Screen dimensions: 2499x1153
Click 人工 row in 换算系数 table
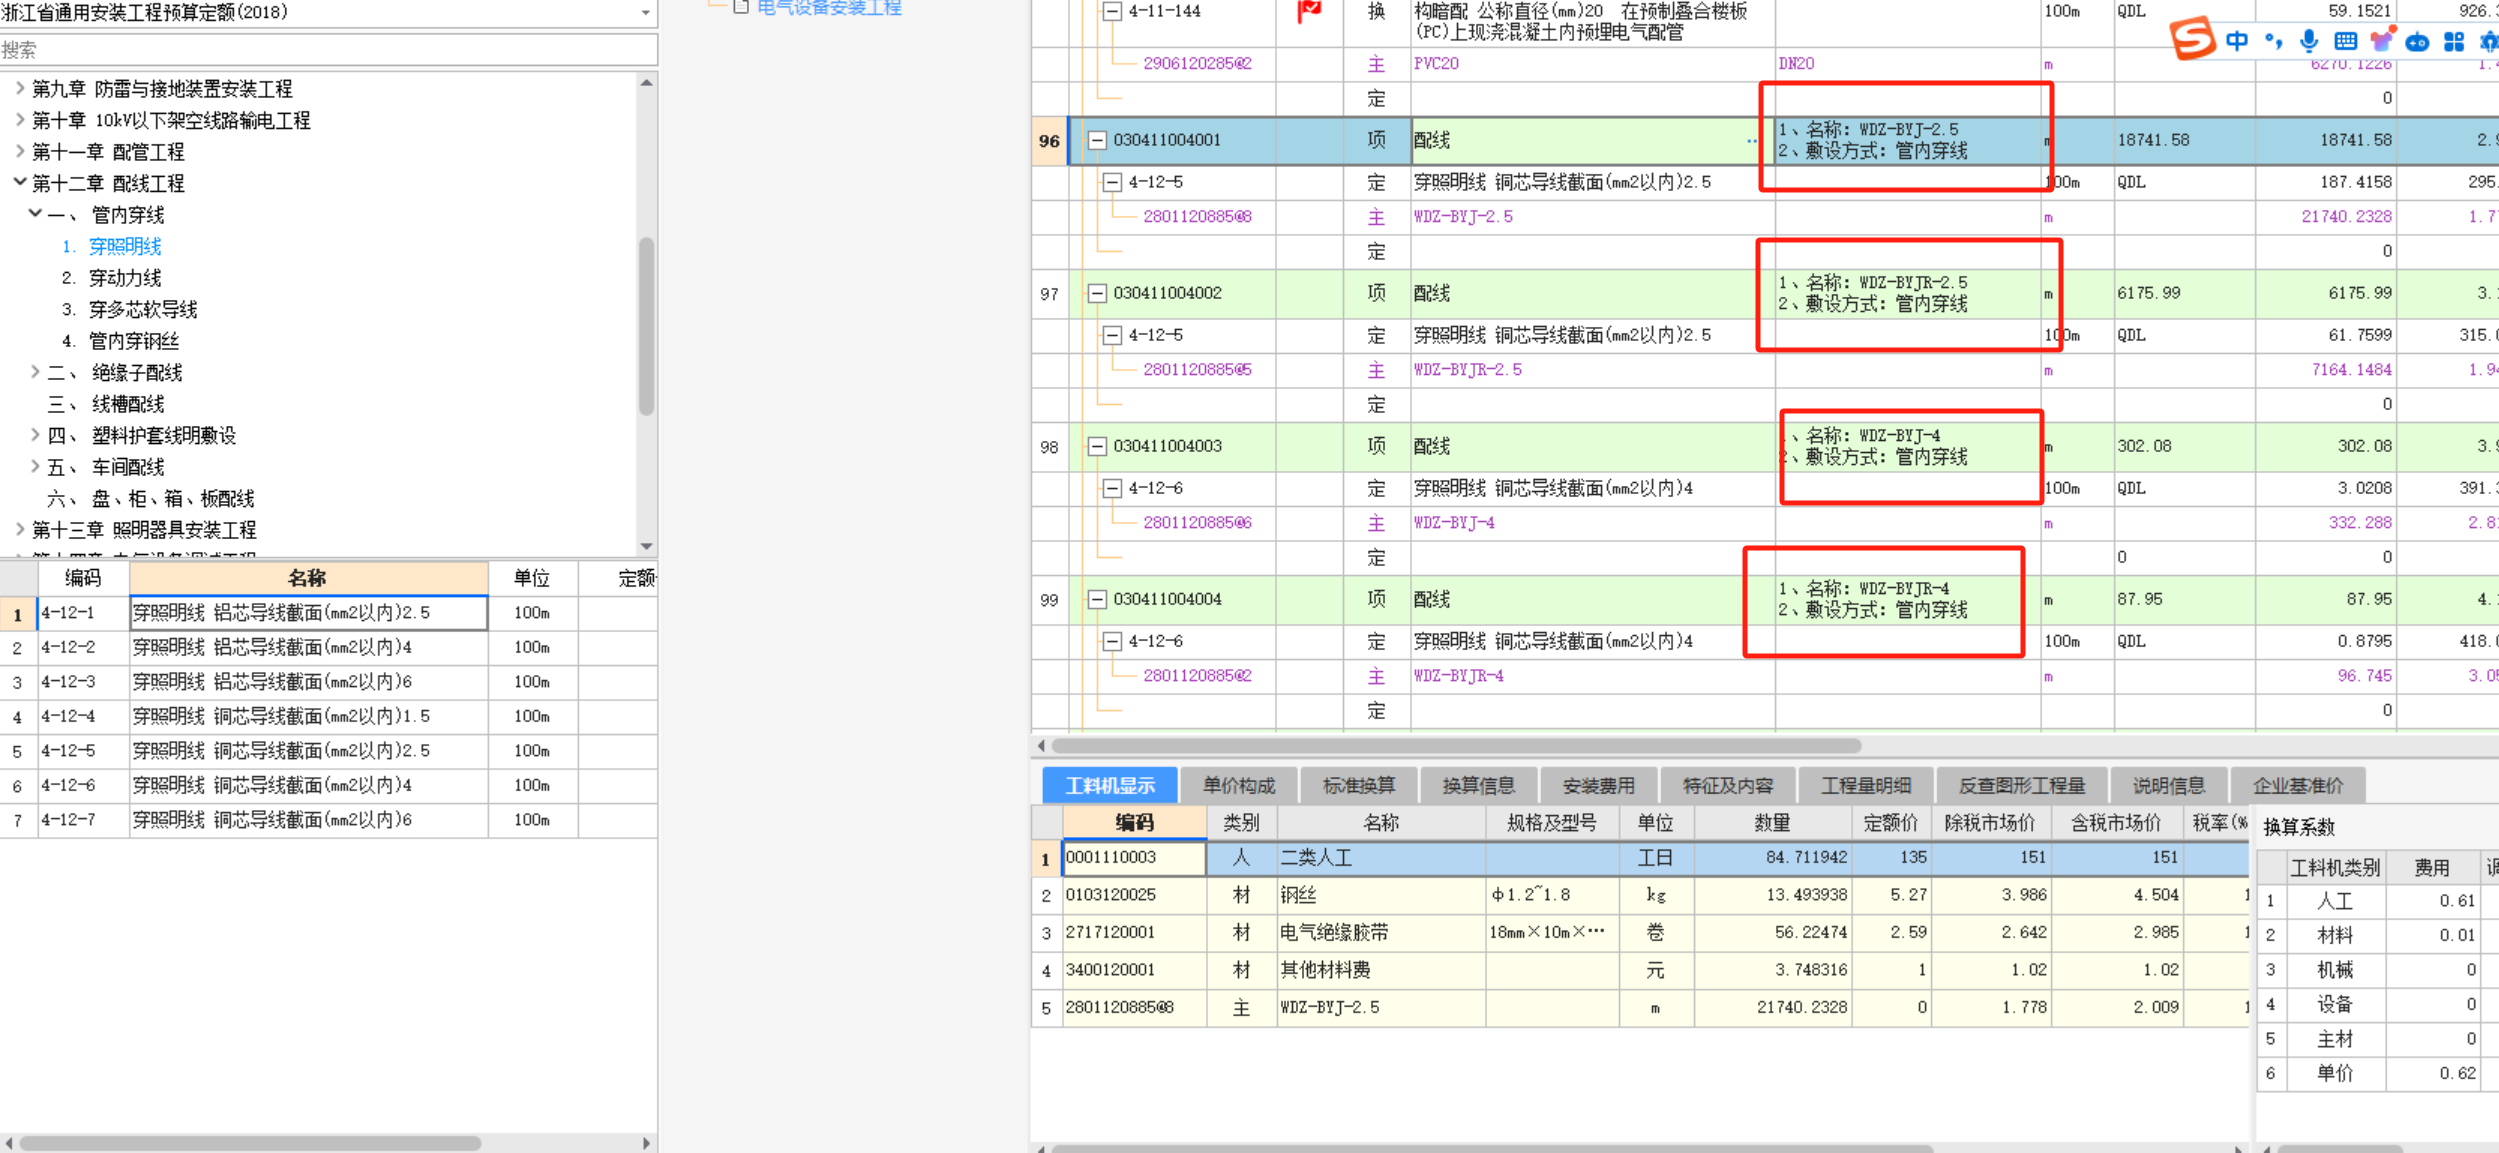click(2378, 901)
